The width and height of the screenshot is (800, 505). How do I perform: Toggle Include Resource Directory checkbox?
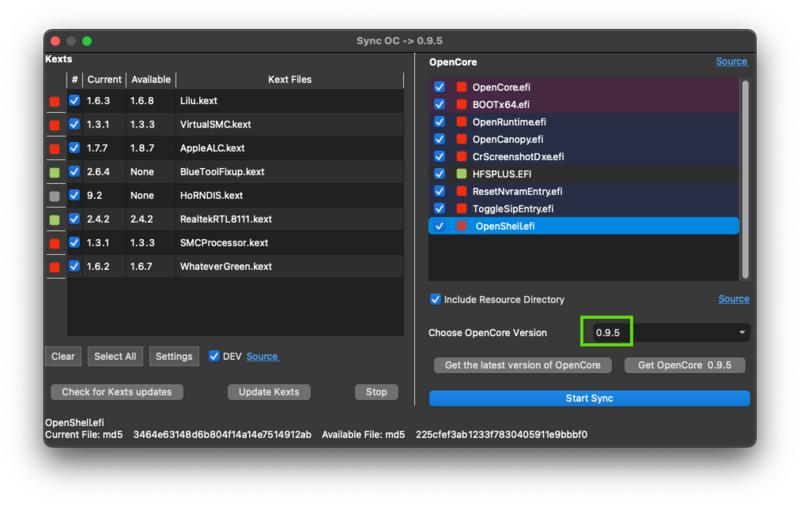(435, 299)
